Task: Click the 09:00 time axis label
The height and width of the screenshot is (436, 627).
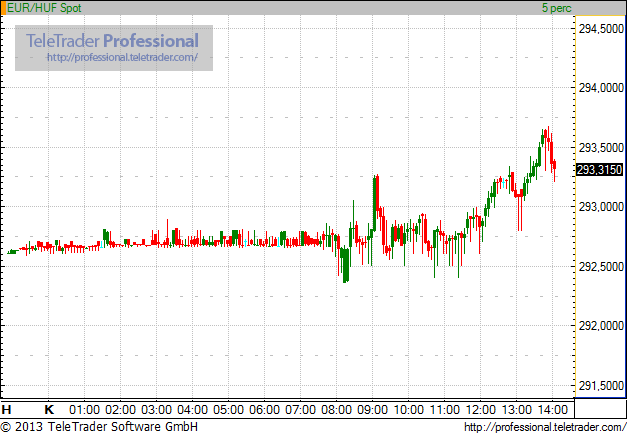Action: tap(372, 410)
